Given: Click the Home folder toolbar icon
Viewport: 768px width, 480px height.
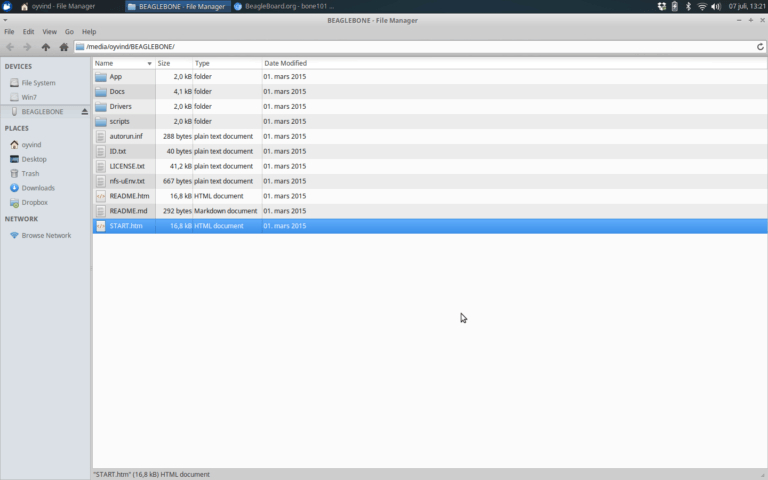Looking at the screenshot, I should 64,47.
